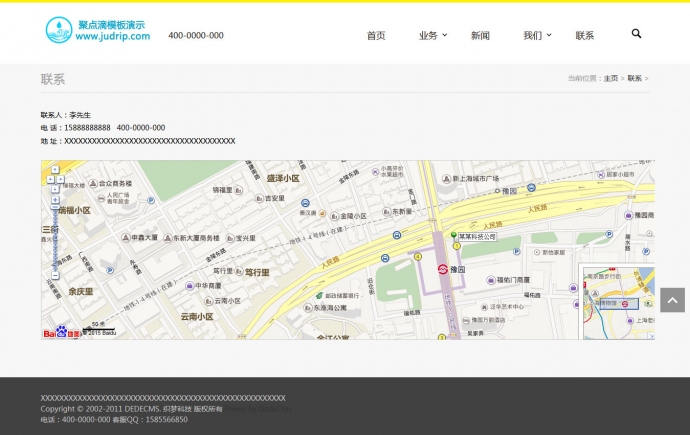Click the 余庆里 map label
690x435 pixels.
coord(81,292)
